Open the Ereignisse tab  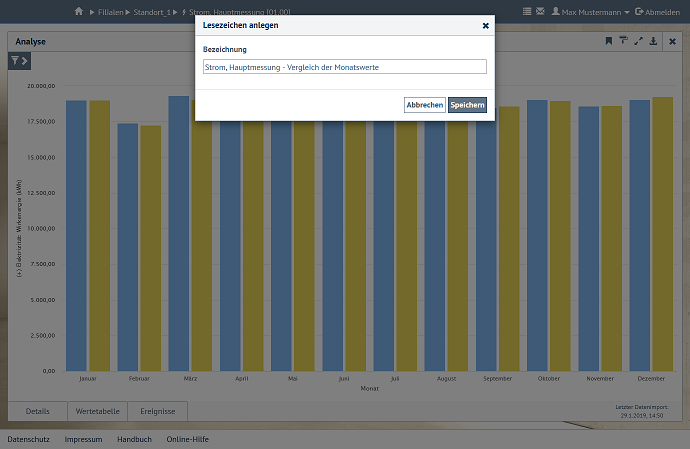click(158, 411)
